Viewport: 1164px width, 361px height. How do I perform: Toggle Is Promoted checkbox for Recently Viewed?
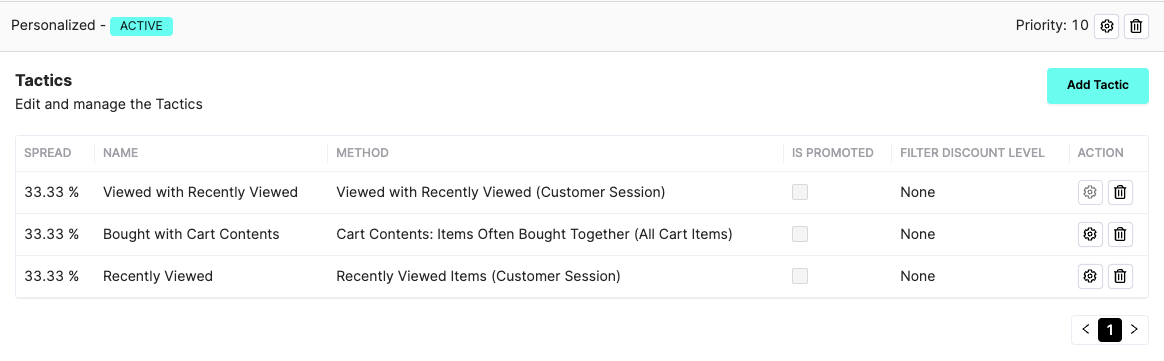pos(800,276)
